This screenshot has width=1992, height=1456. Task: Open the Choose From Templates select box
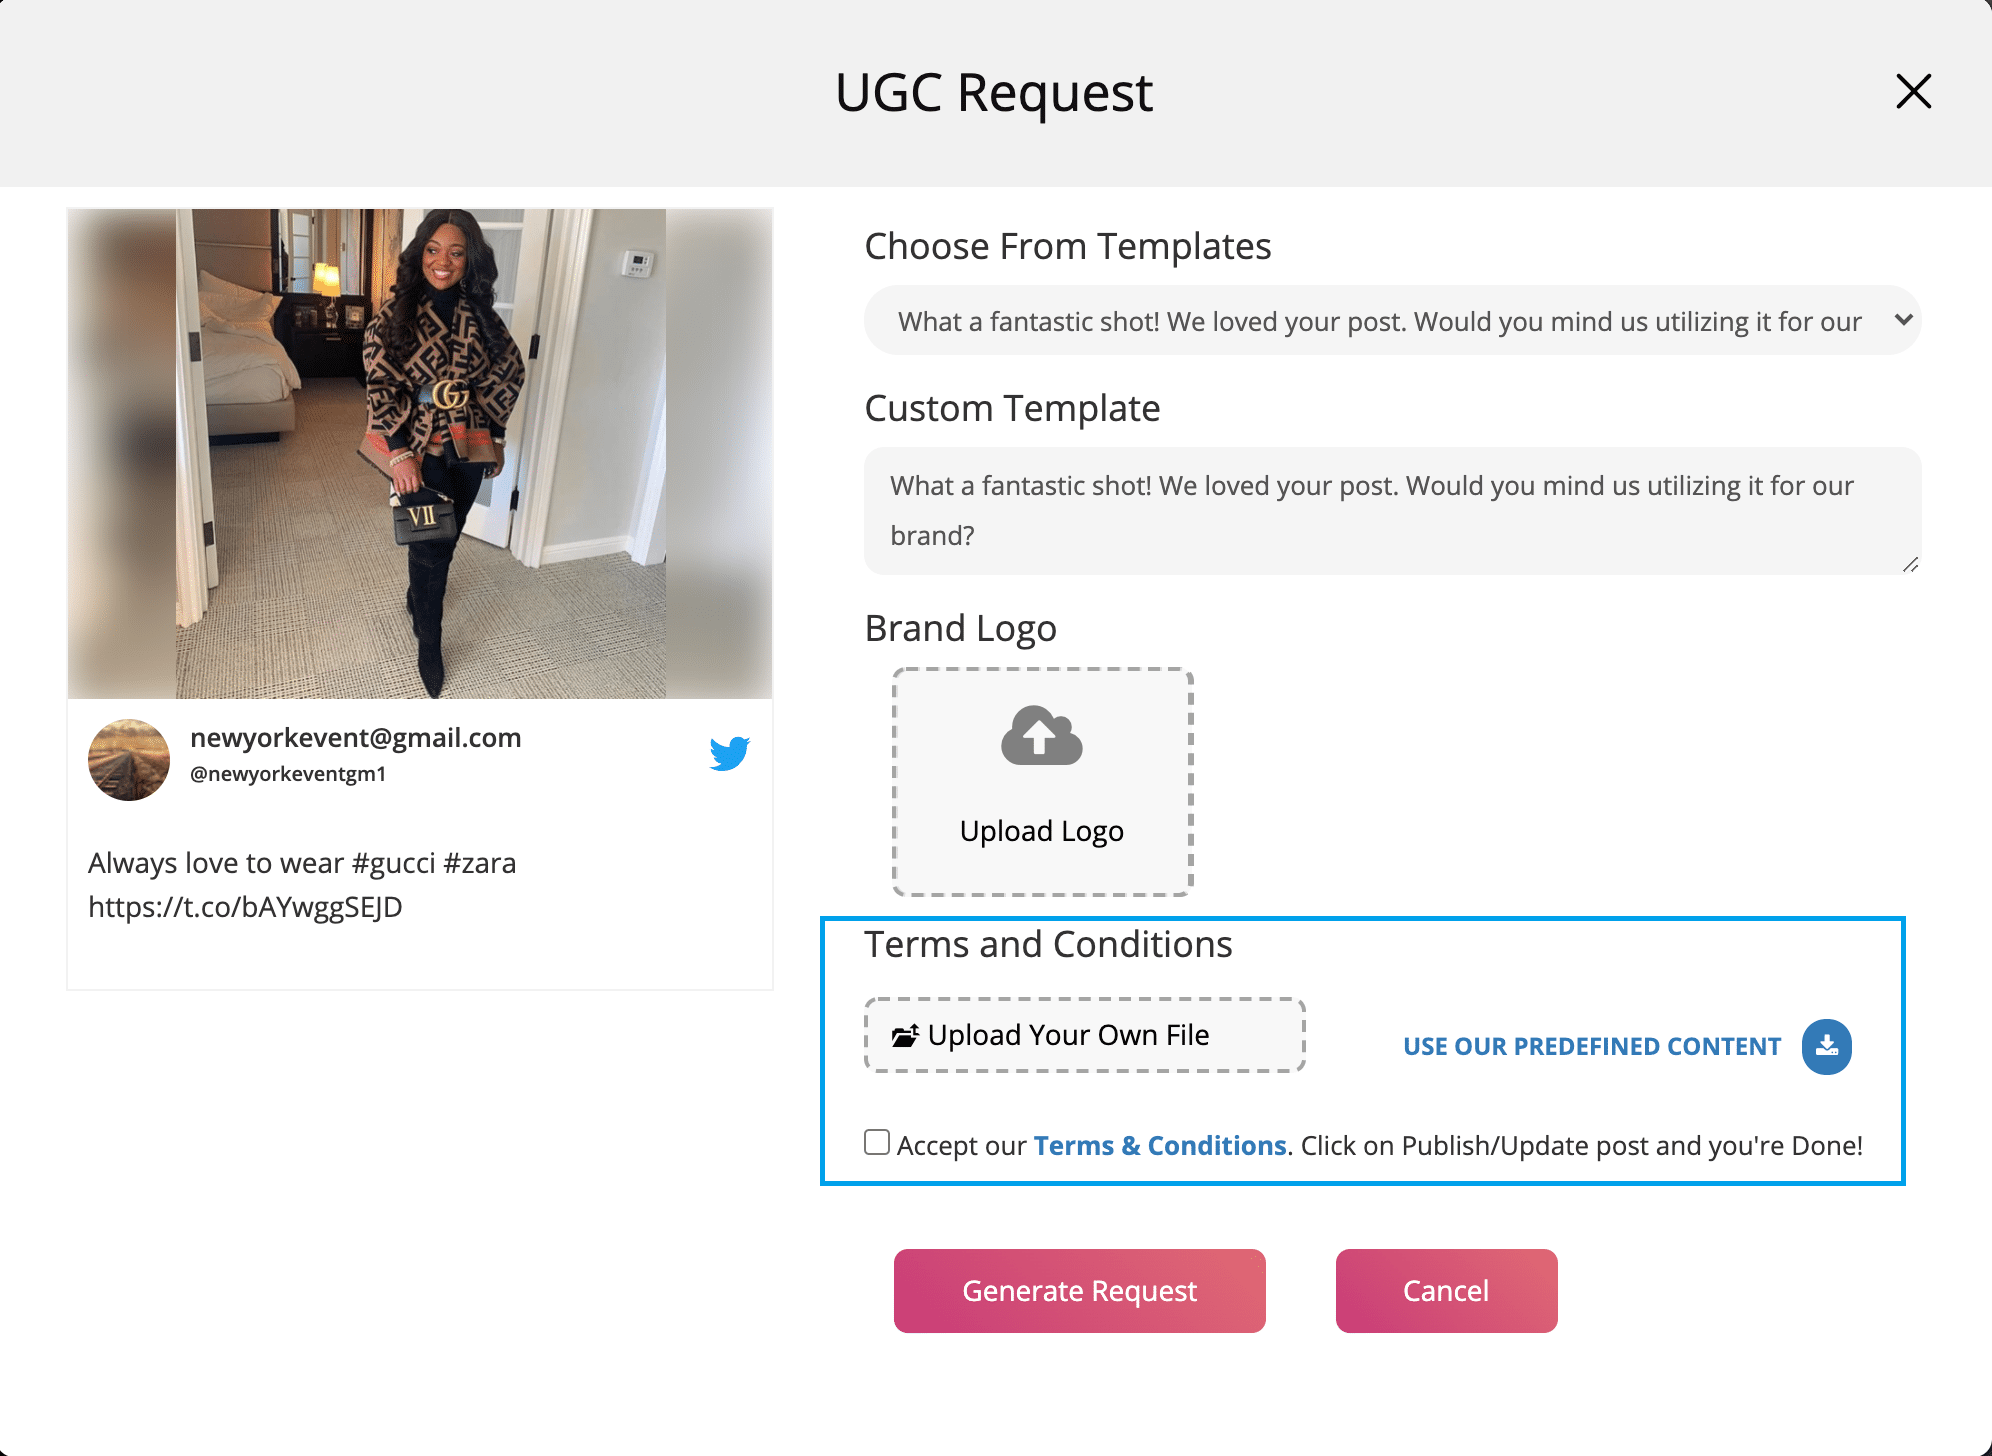click(x=1380, y=321)
